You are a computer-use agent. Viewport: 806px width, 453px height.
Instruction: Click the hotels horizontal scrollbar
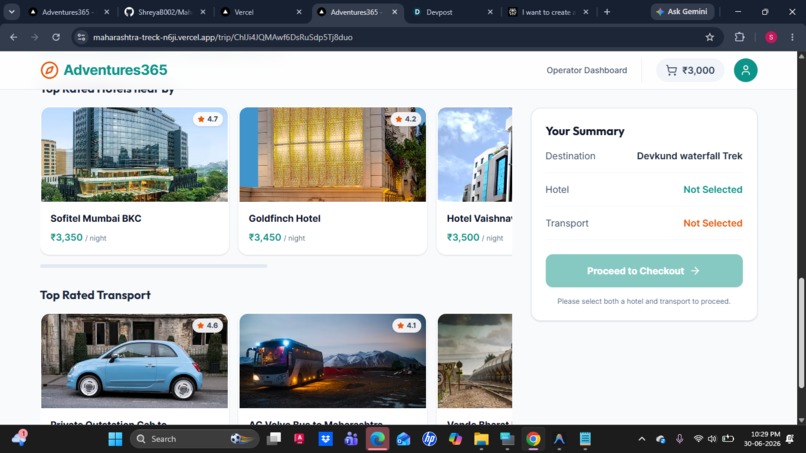coord(154,266)
